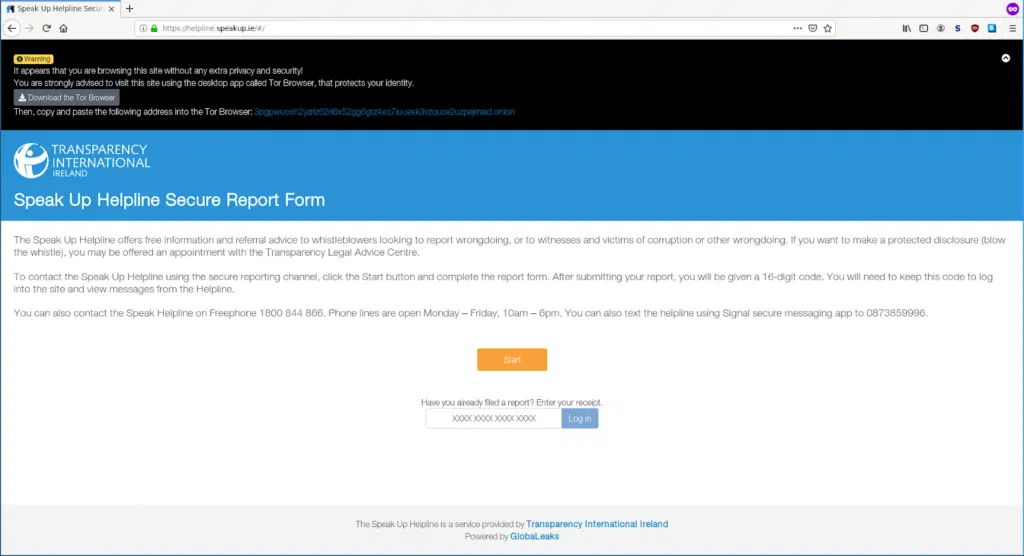Reload the current page
Viewport: 1024px width, 556px height.
(x=46, y=28)
